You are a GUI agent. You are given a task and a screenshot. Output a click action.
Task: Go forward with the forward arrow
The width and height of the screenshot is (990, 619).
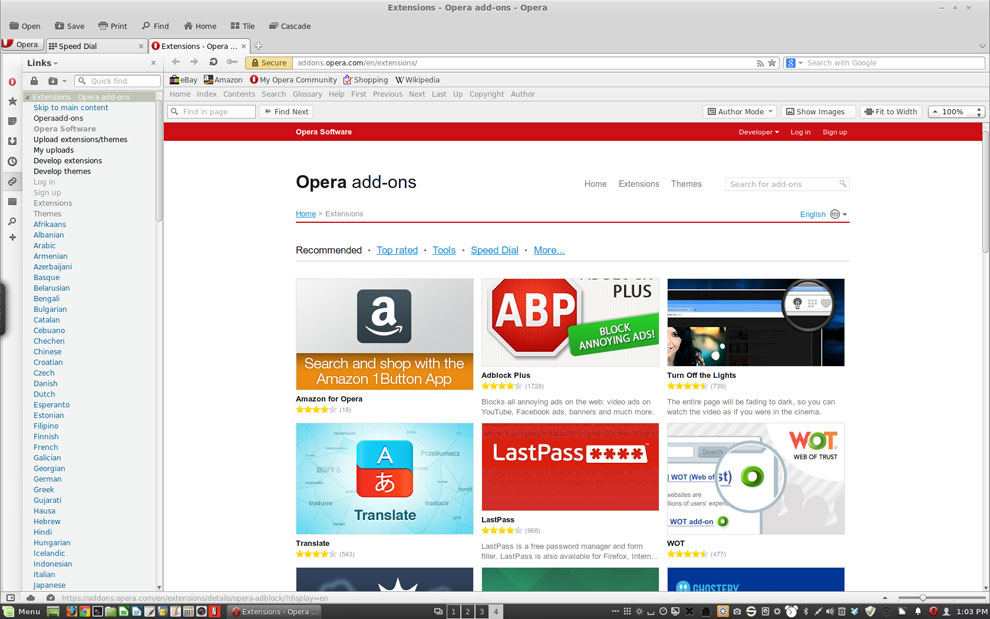click(x=194, y=62)
